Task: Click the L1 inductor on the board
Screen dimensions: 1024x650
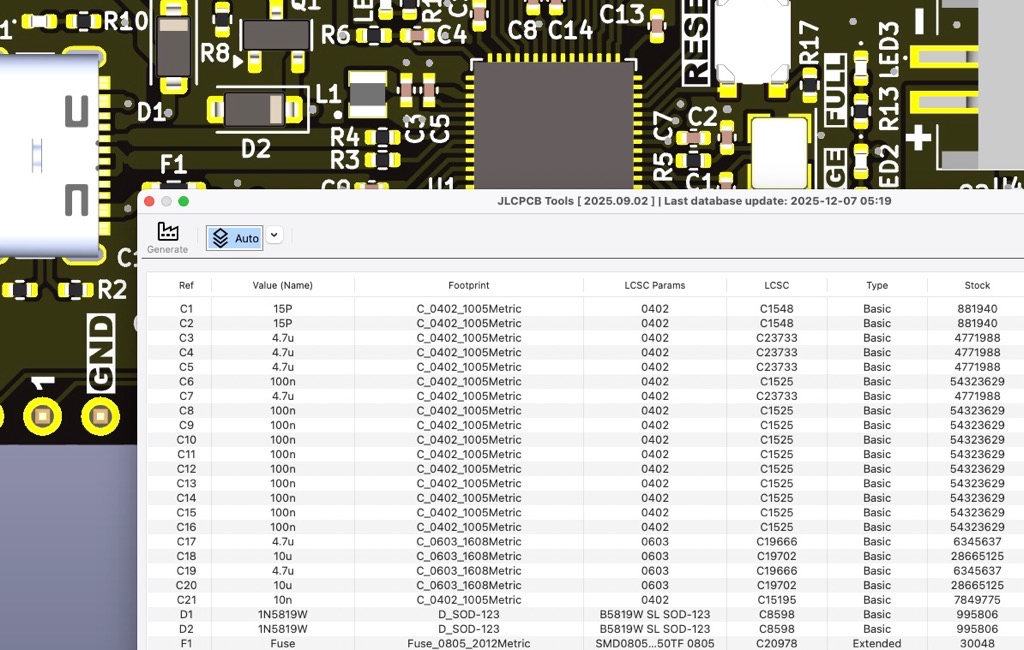Action: tap(366, 94)
